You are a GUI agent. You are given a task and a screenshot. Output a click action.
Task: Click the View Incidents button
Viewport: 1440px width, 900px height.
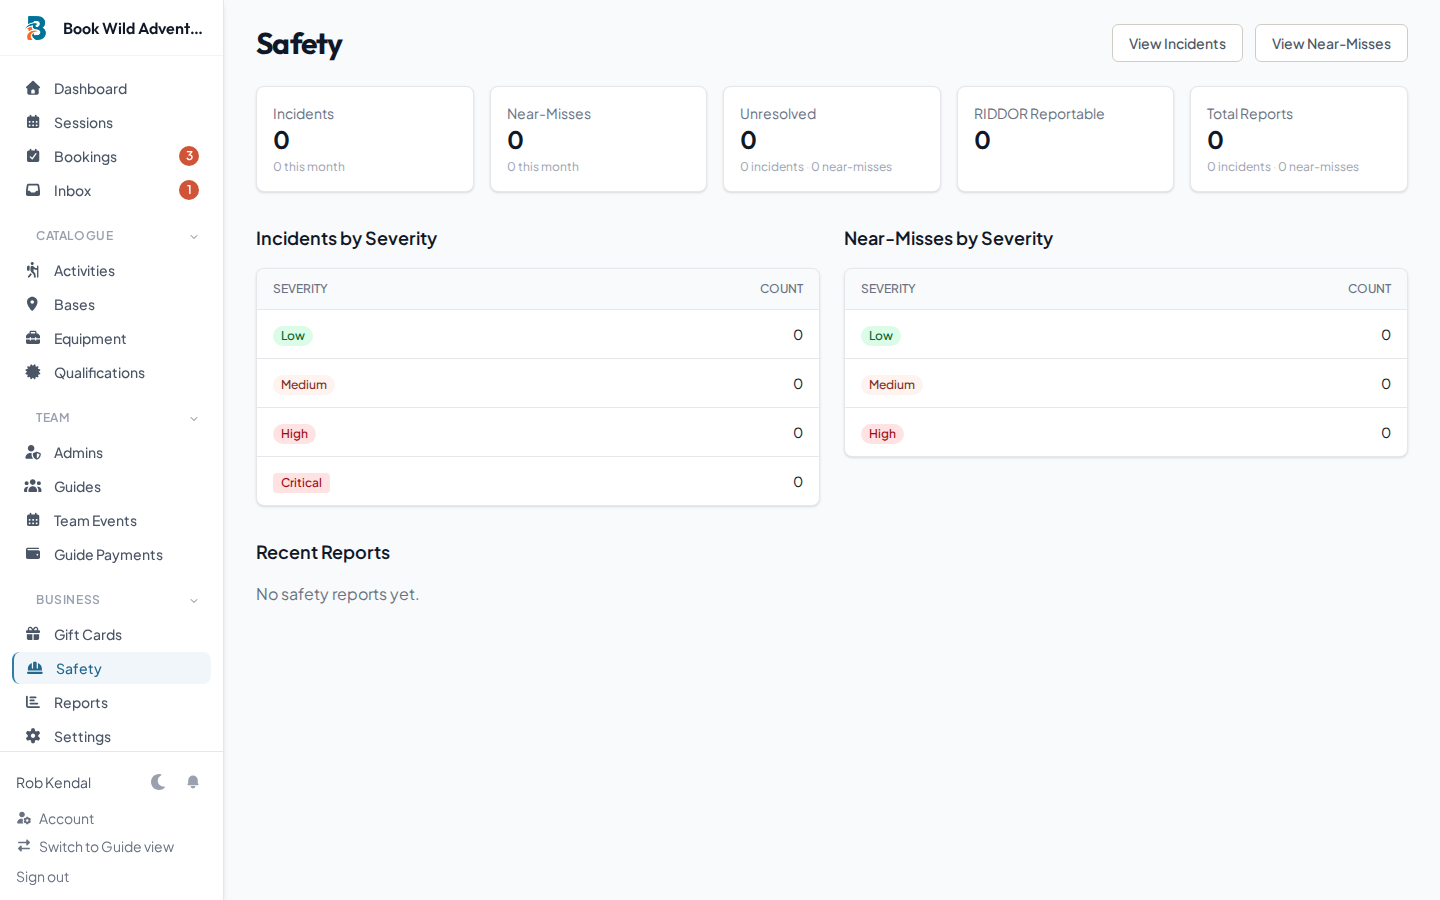[x=1177, y=43]
